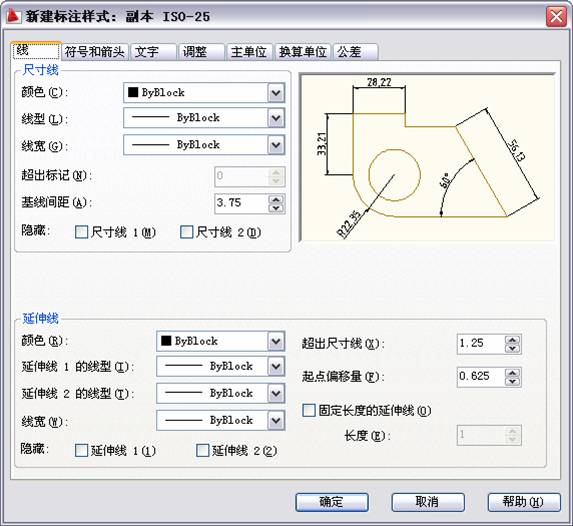Increase 超出尺寸线 value using up spinner

point(512,340)
